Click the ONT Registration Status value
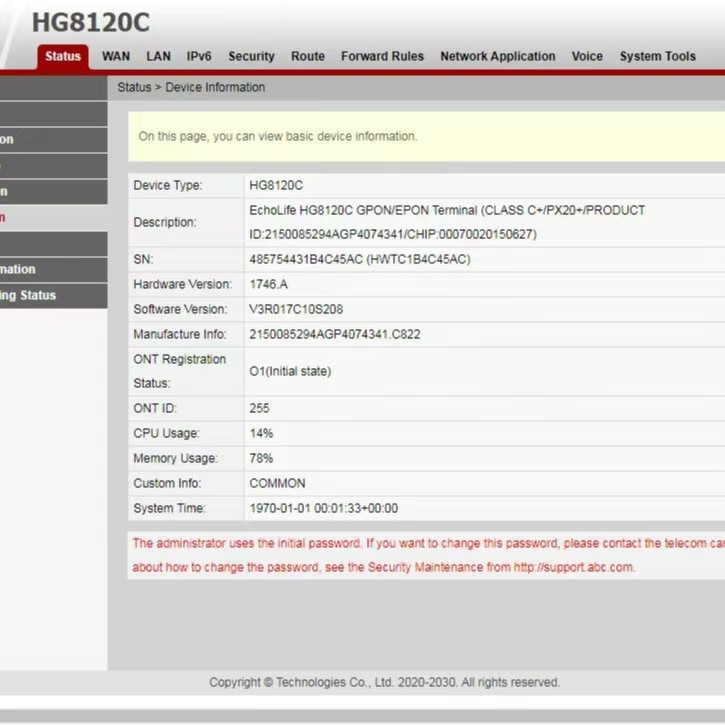 click(x=289, y=371)
